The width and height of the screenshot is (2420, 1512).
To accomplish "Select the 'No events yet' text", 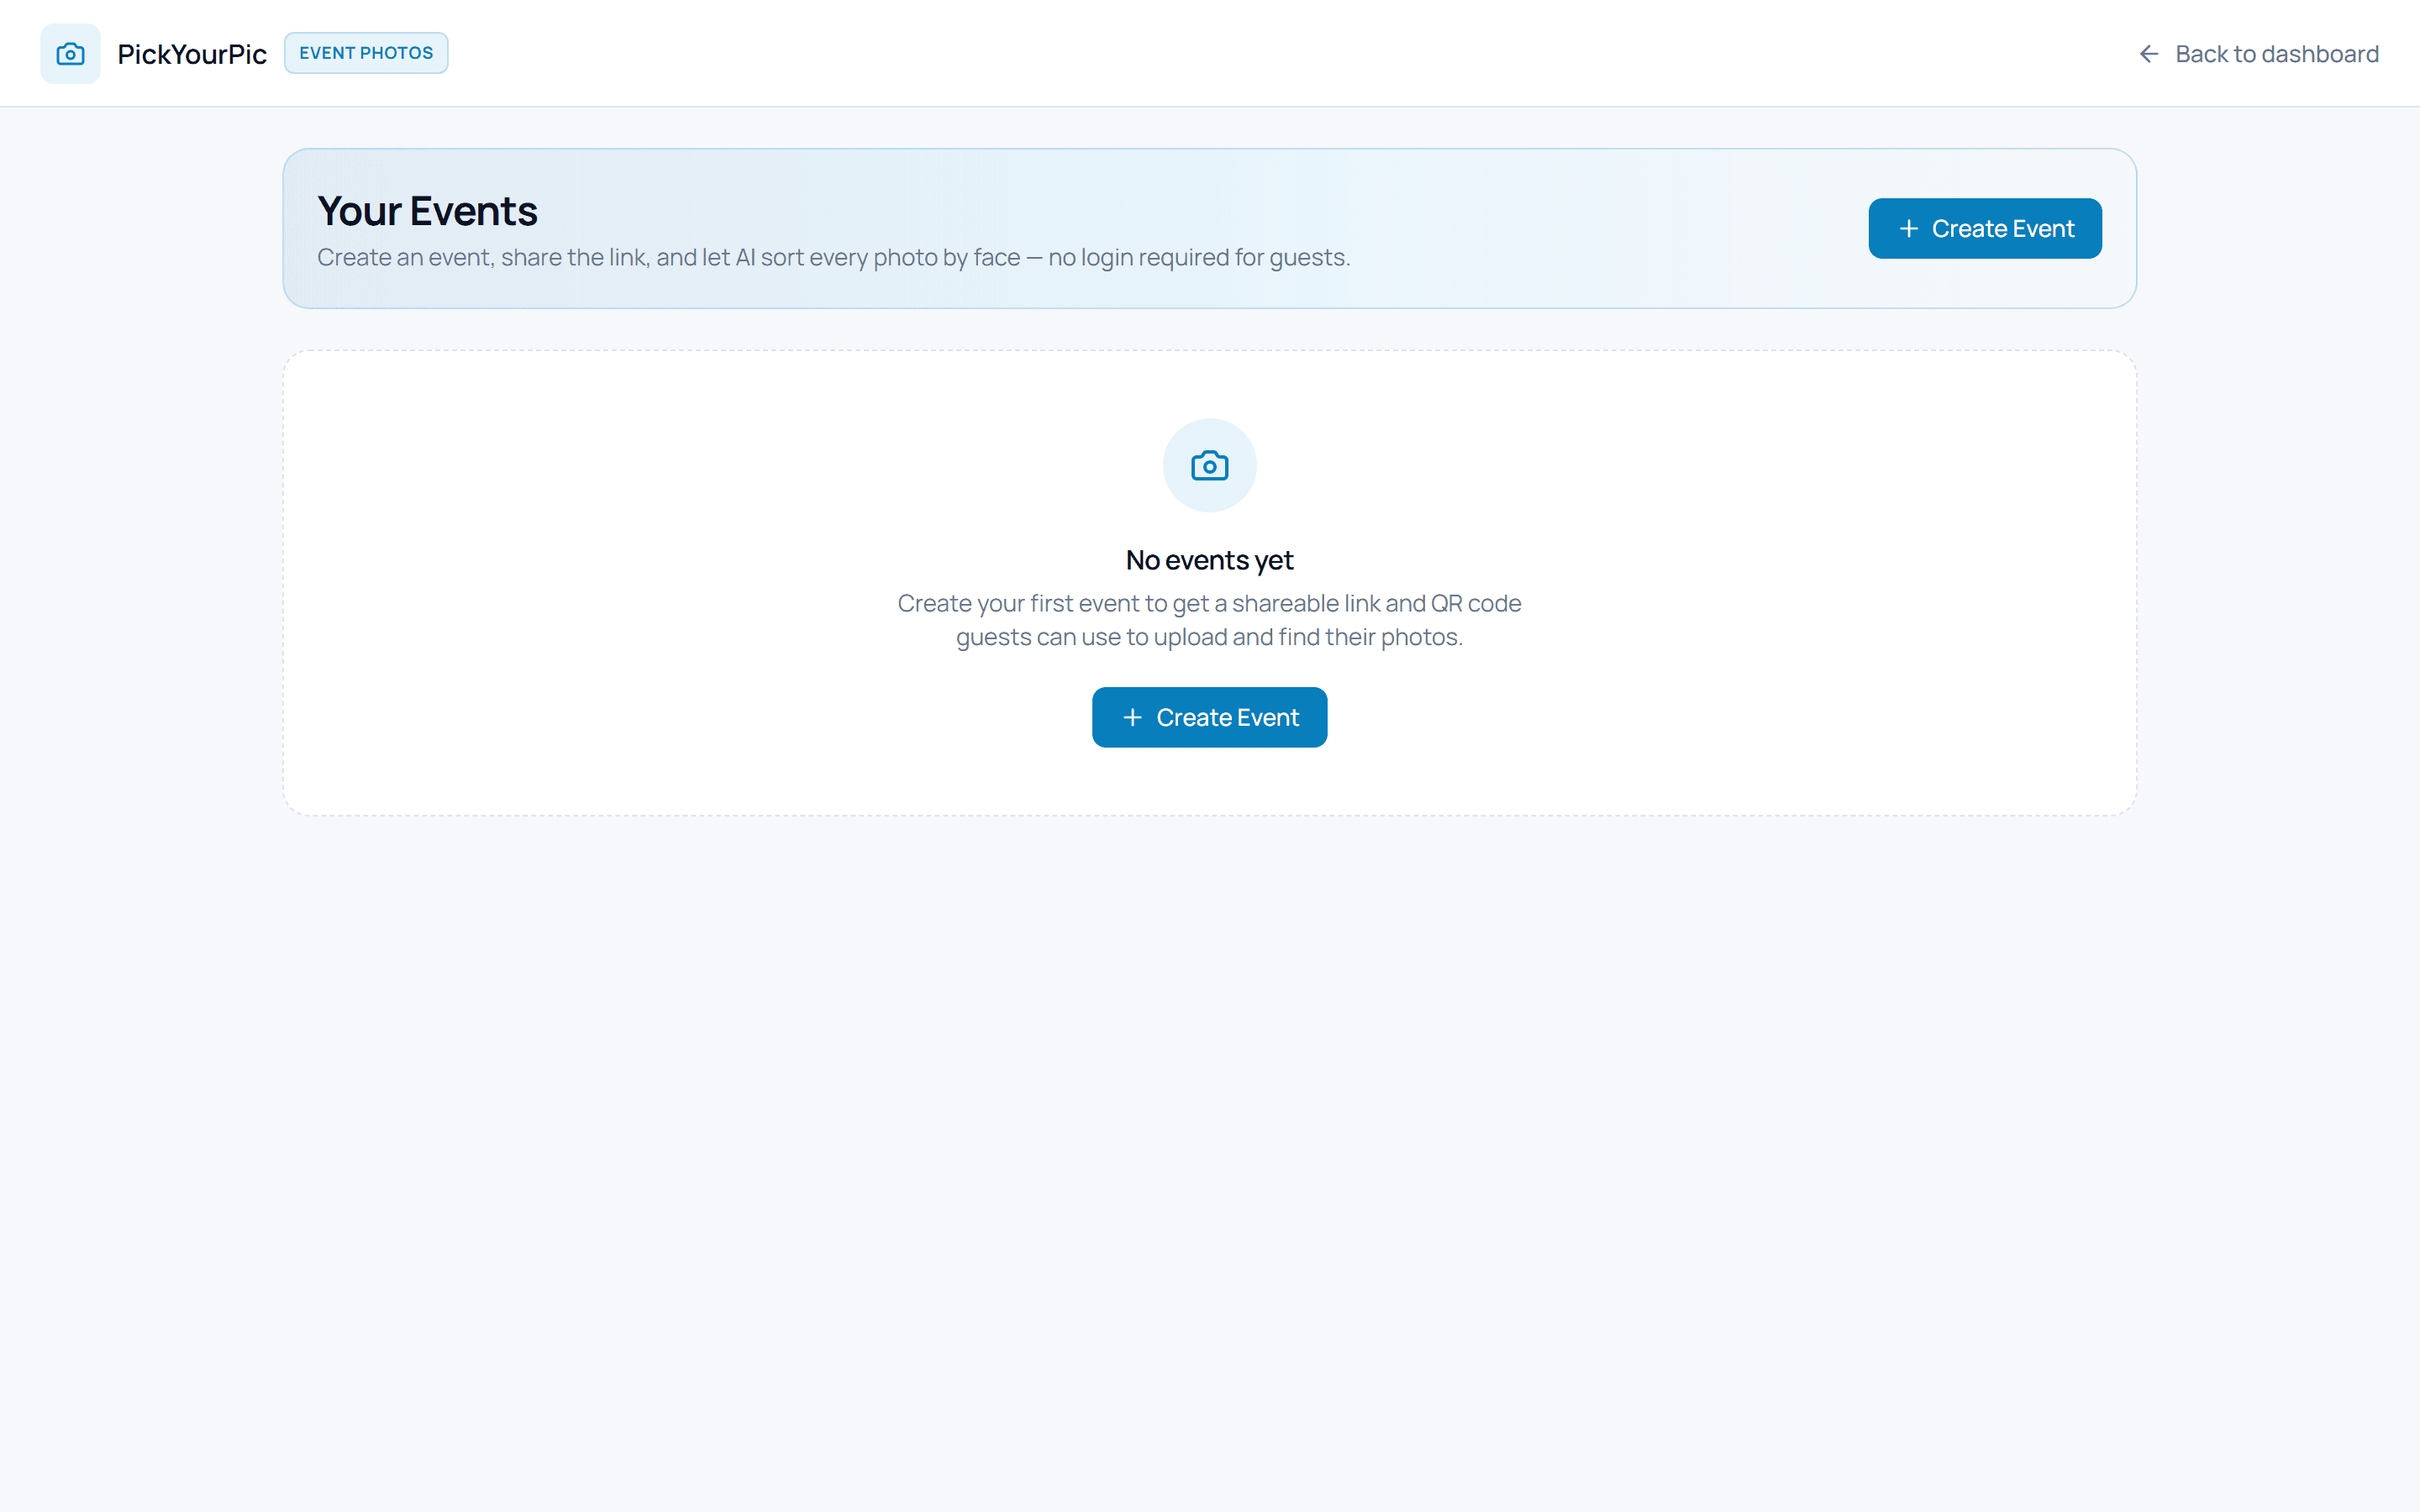I will 1209,560.
